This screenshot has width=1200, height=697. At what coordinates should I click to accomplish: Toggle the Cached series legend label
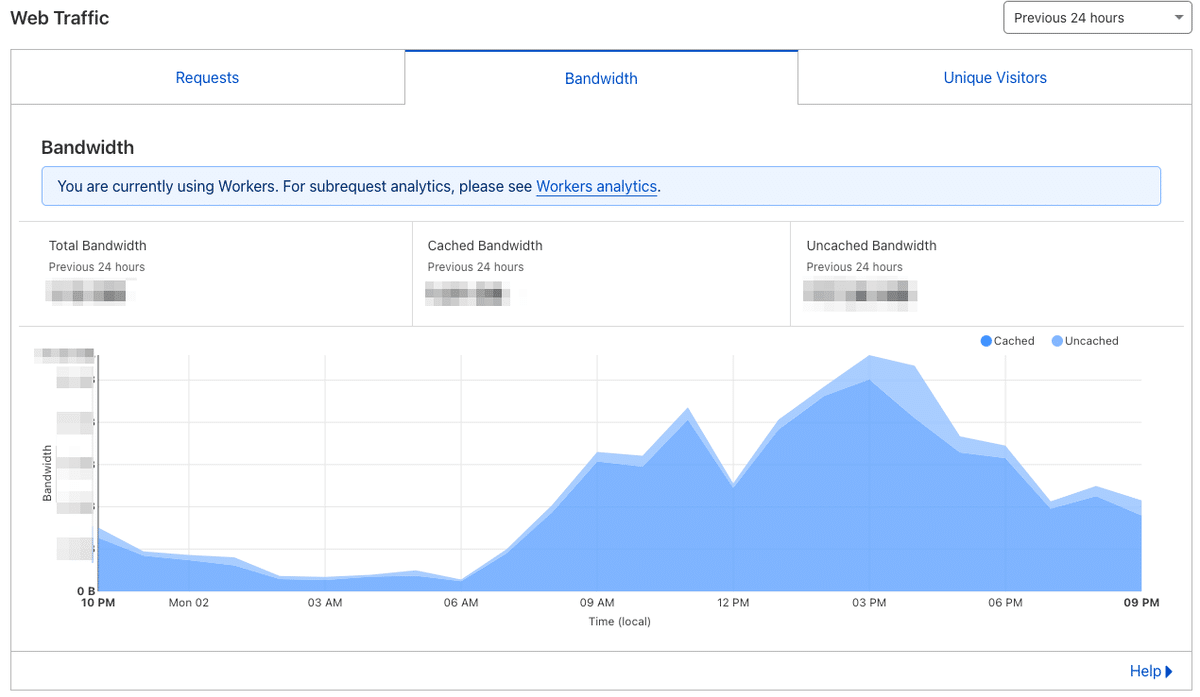(1014, 341)
